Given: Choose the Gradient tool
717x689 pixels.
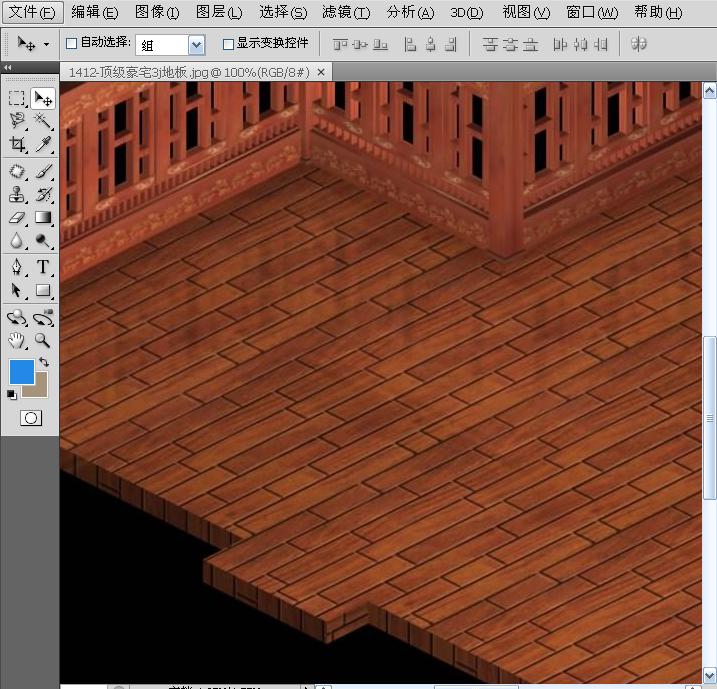Looking at the screenshot, I should tap(43, 218).
